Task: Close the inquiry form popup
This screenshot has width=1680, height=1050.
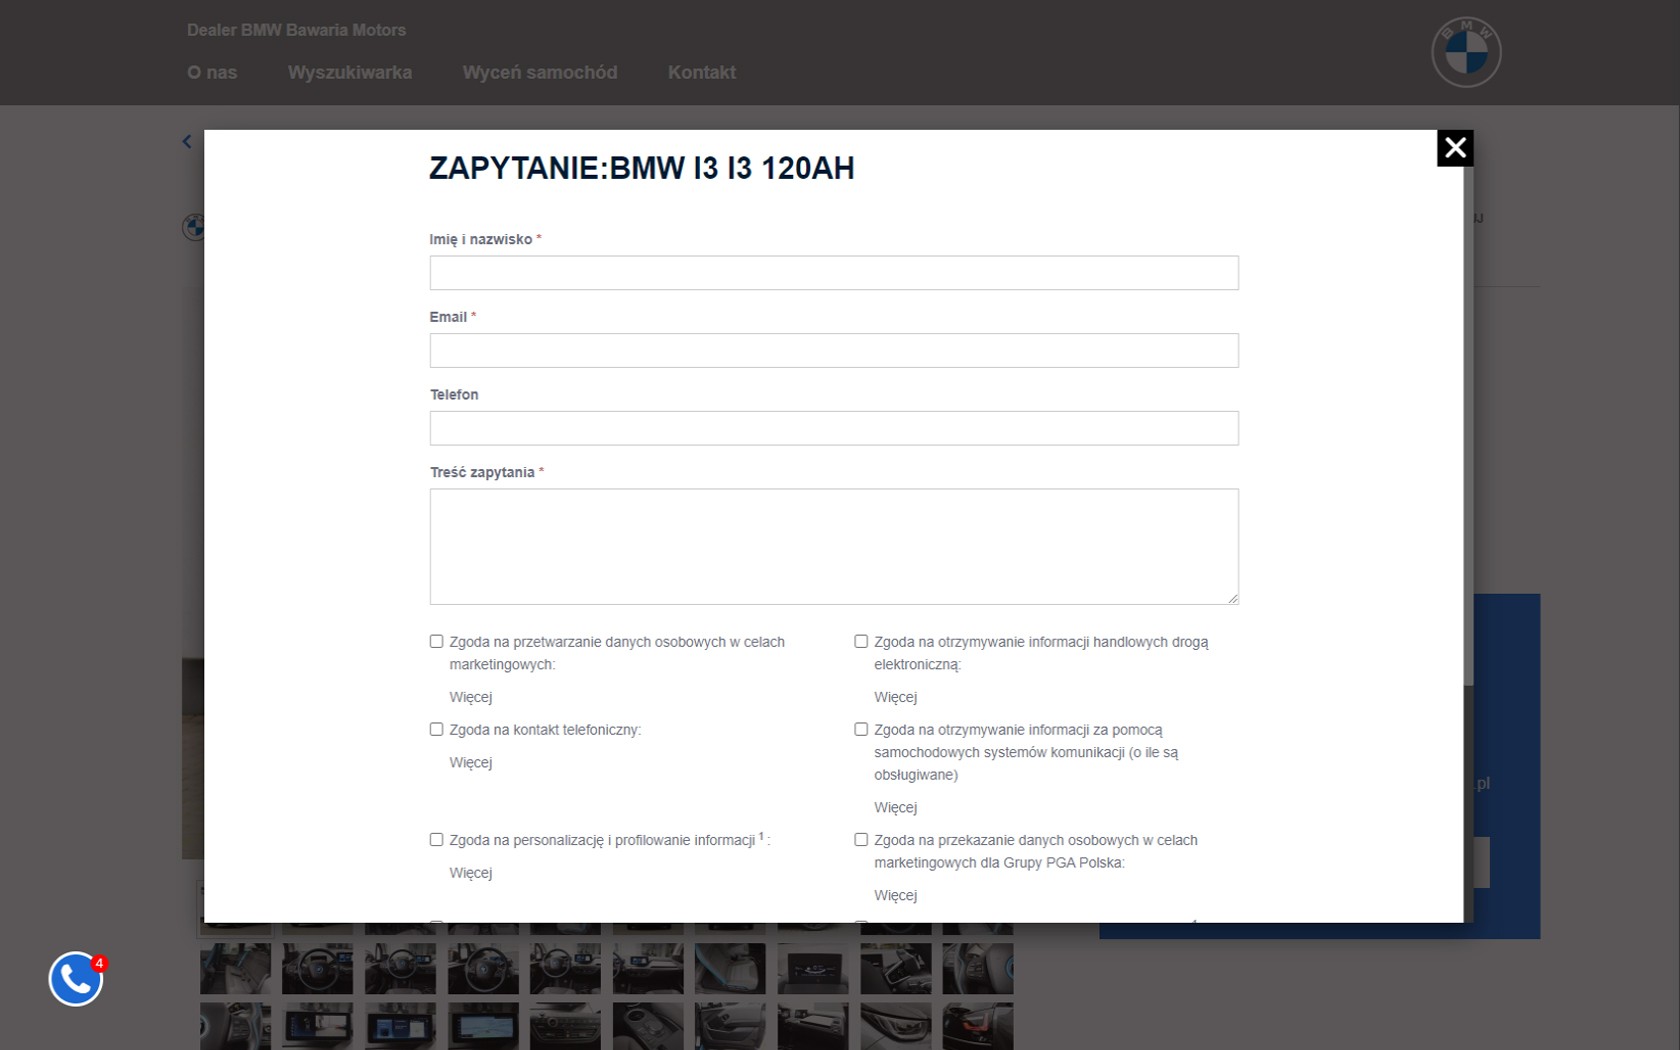Action: [x=1454, y=148]
